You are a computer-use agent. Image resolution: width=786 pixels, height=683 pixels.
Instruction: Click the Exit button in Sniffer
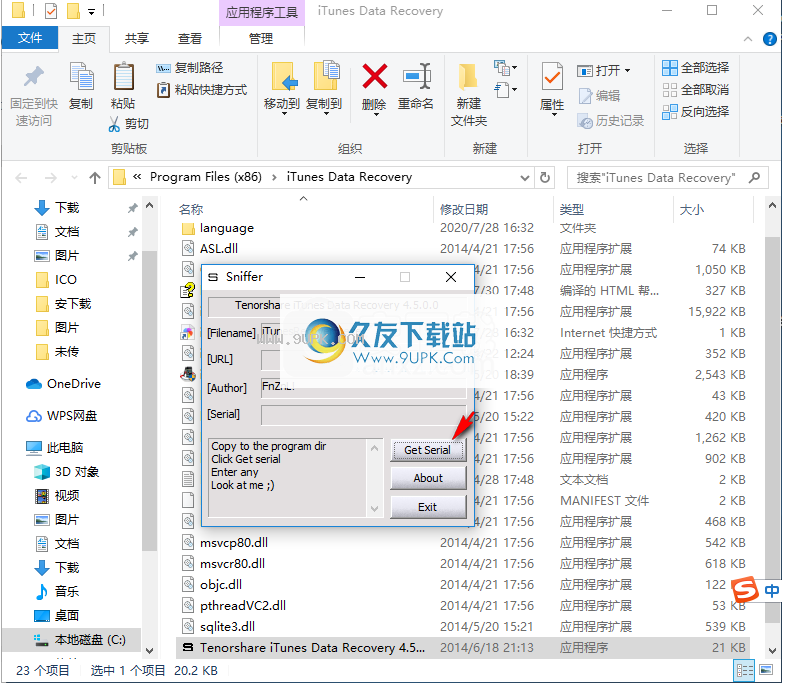click(x=428, y=507)
